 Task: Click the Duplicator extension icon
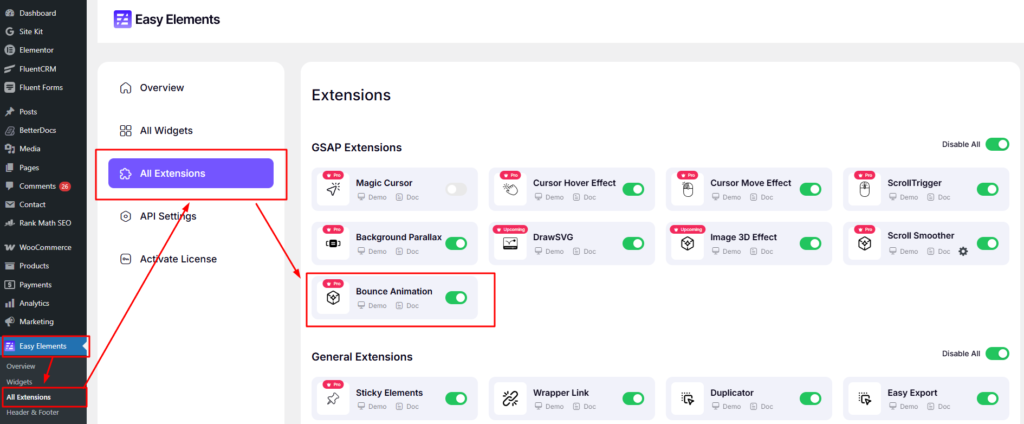tap(687, 399)
